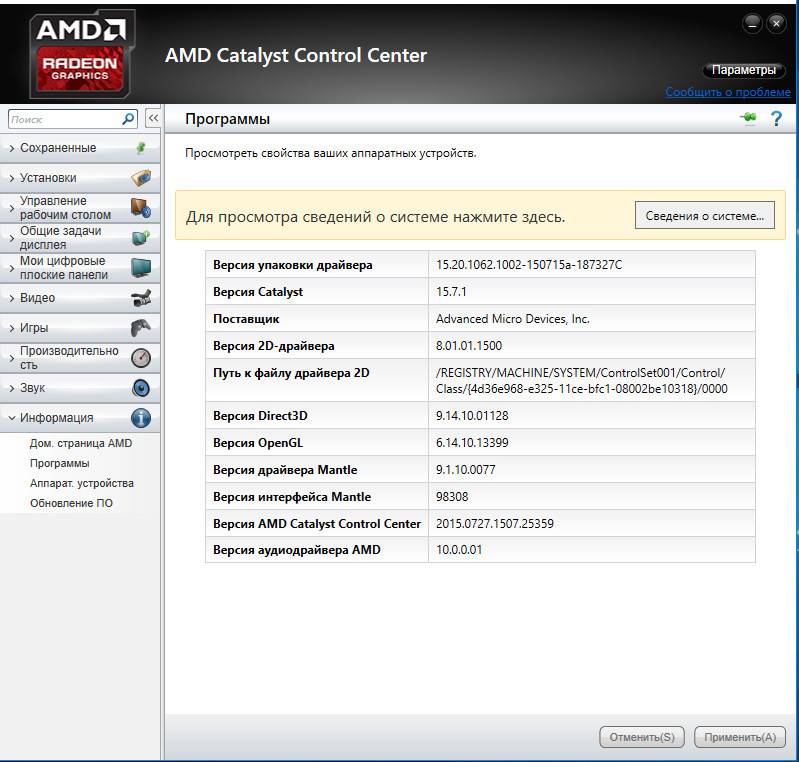Focus the Поиск search field
Viewport: 799px width, 762px height.
pyautogui.click(x=65, y=119)
